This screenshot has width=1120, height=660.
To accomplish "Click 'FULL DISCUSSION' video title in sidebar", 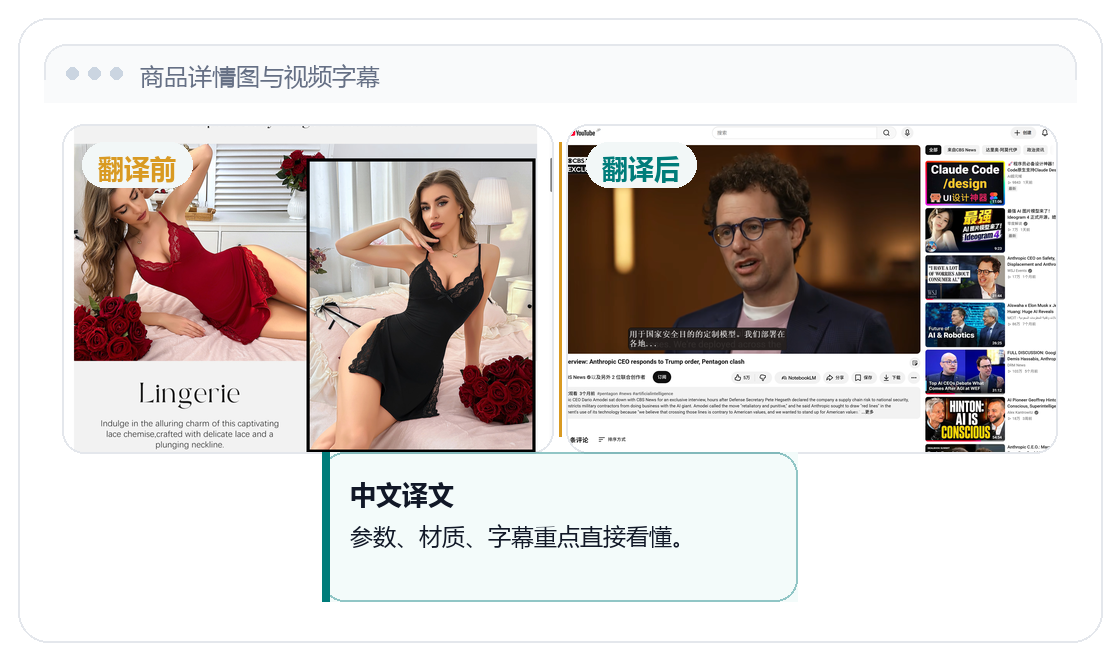I will (1031, 355).
